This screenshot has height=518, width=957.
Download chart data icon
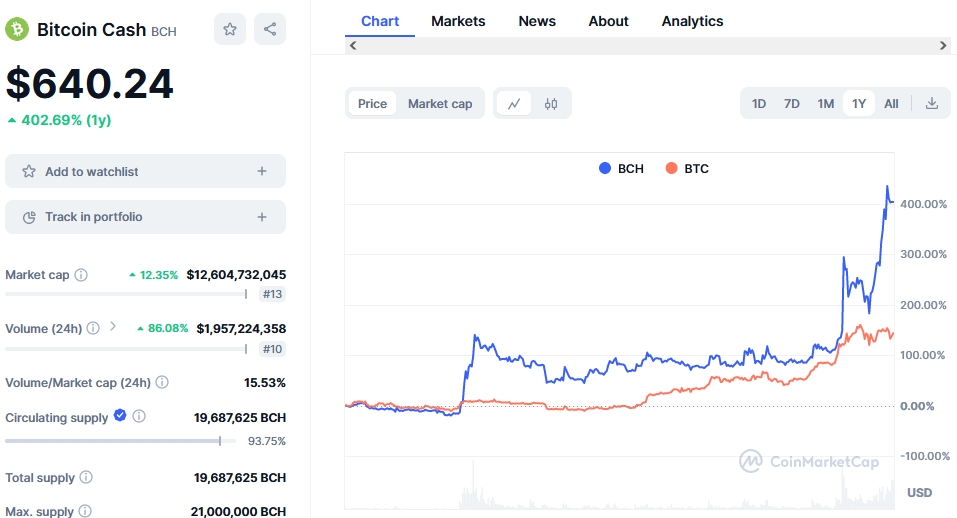tap(931, 104)
